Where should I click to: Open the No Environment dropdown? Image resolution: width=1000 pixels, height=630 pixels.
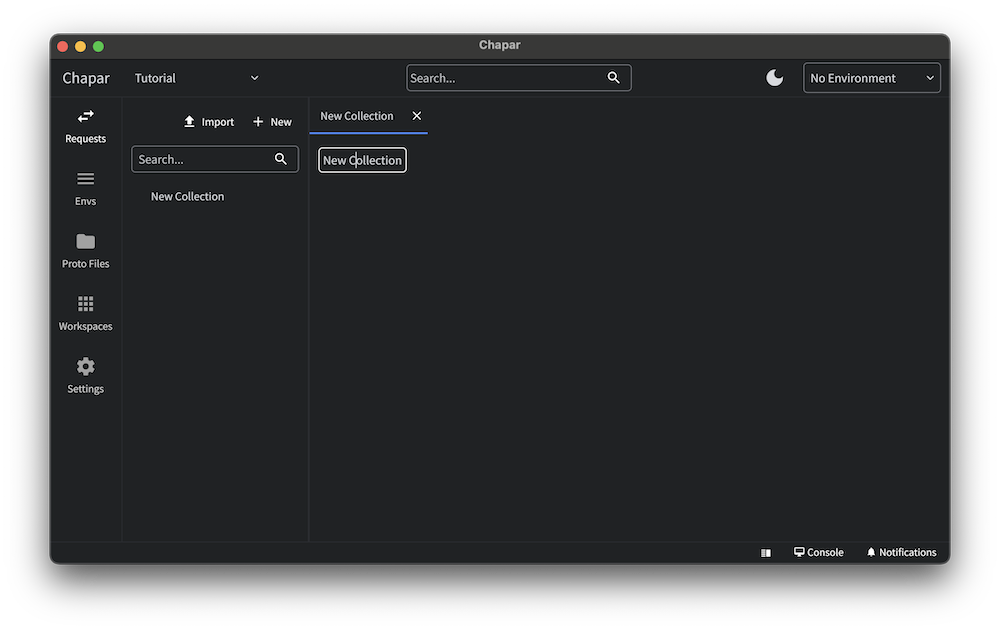872,78
